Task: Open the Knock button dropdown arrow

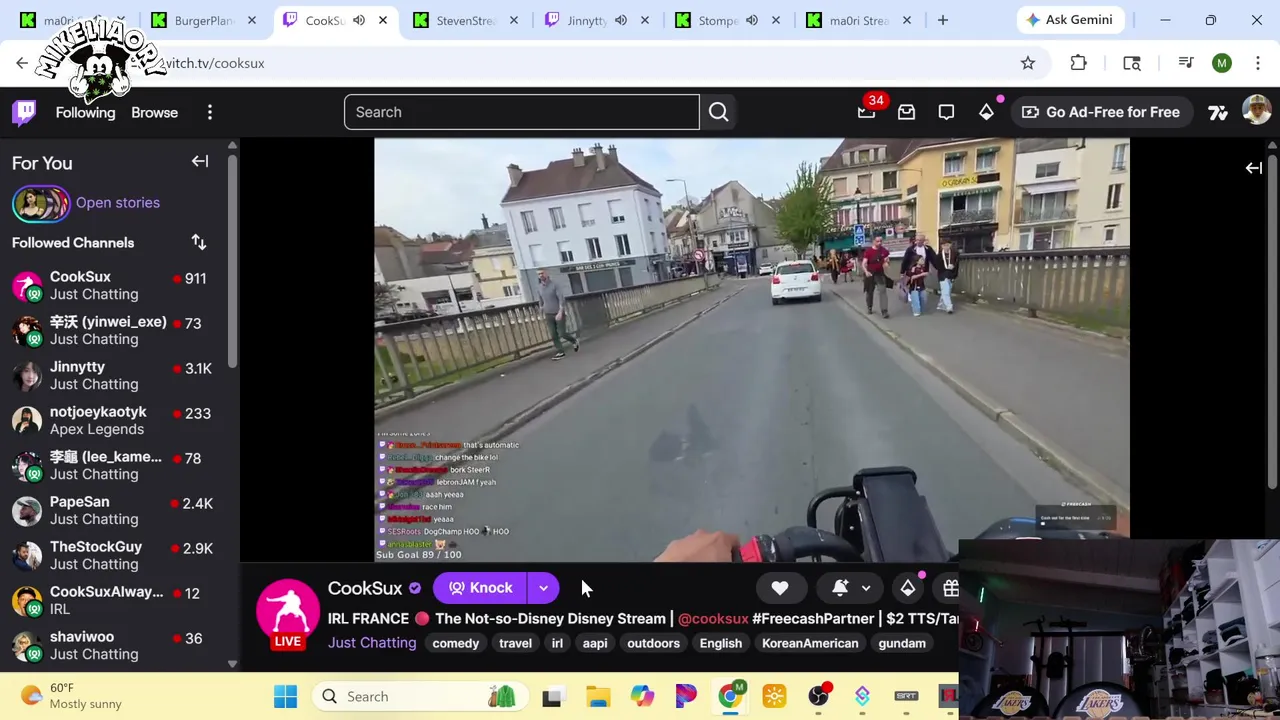Action: [x=543, y=588]
